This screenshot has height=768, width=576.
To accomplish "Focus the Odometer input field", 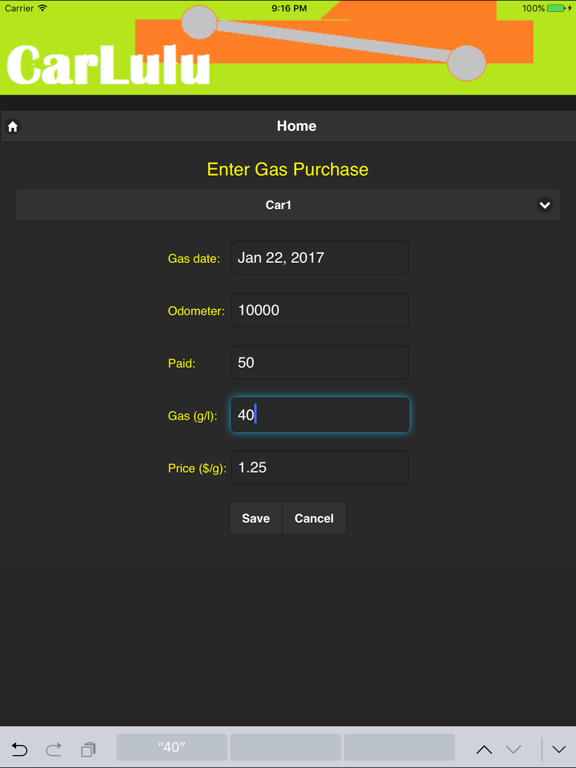I will 320,310.
